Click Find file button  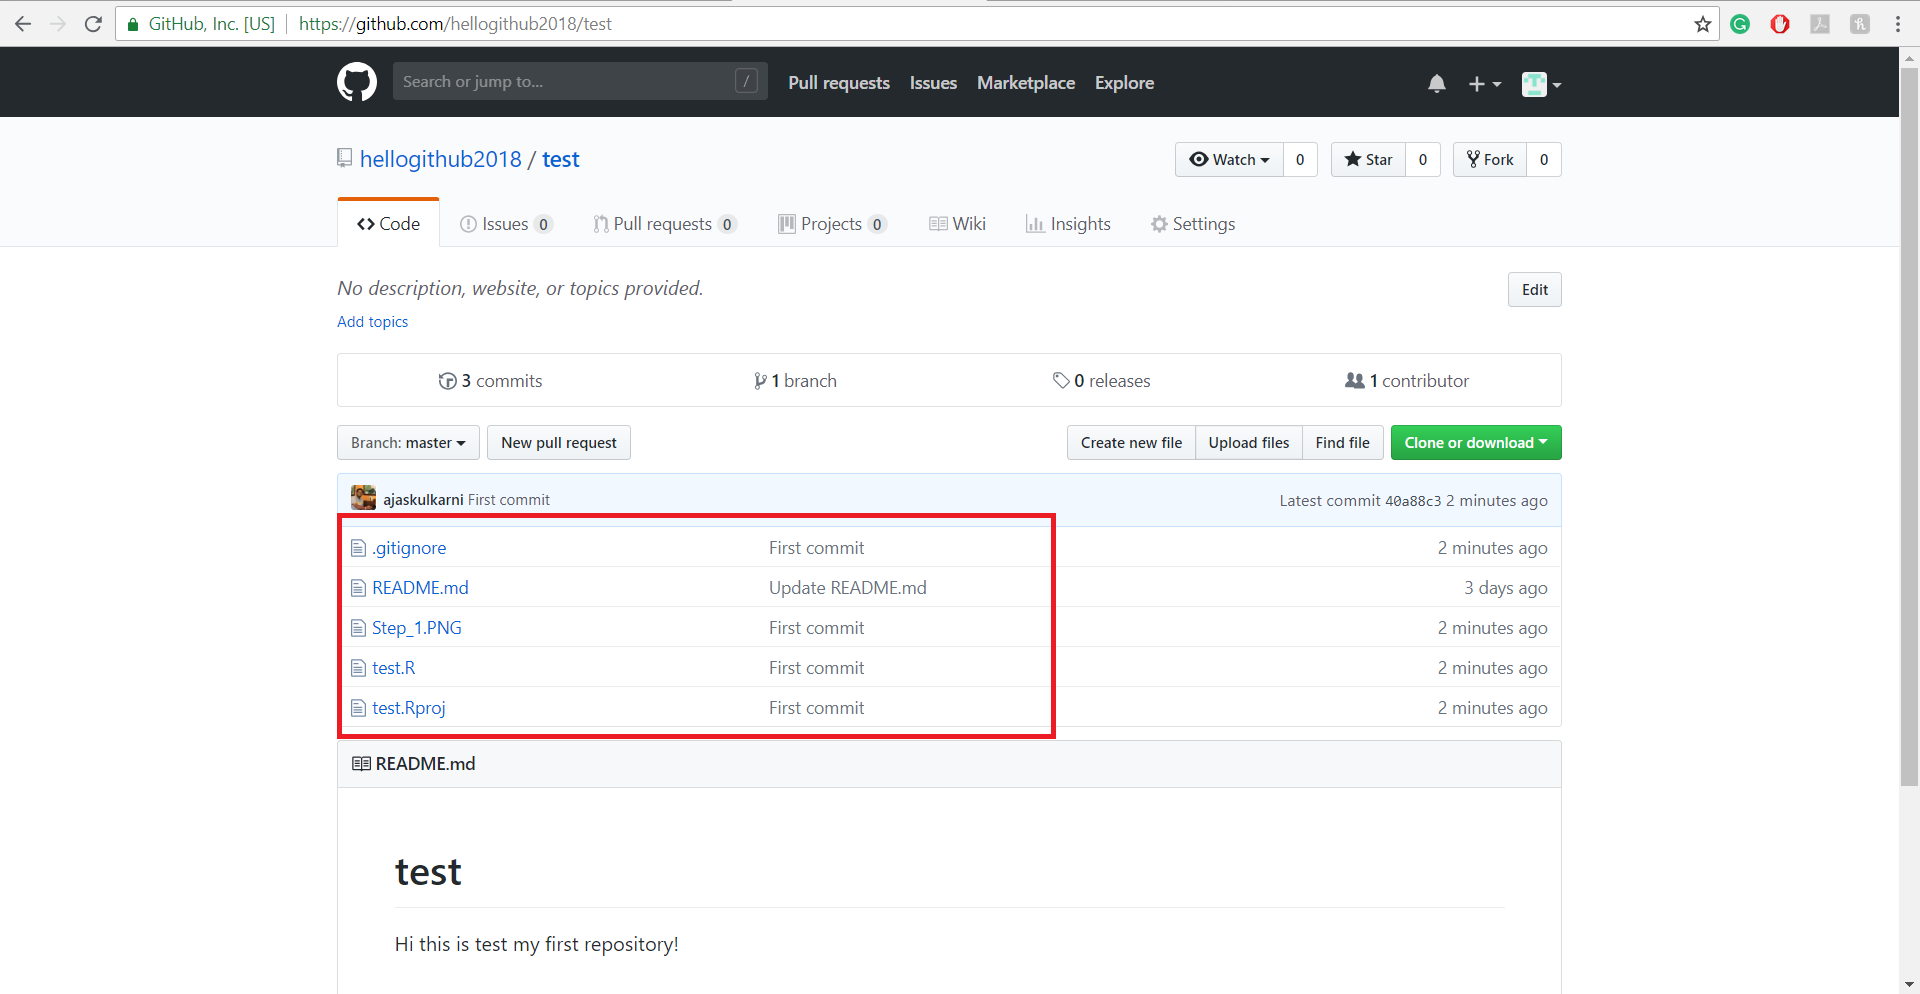pyautogui.click(x=1343, y=443)
